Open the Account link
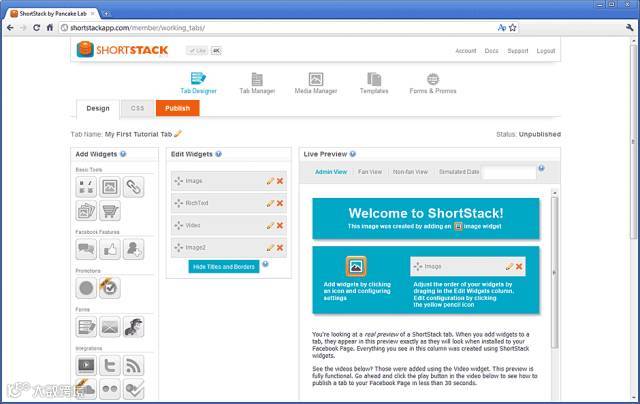Screen dimensions: 640x404 (x=466, y=51)
